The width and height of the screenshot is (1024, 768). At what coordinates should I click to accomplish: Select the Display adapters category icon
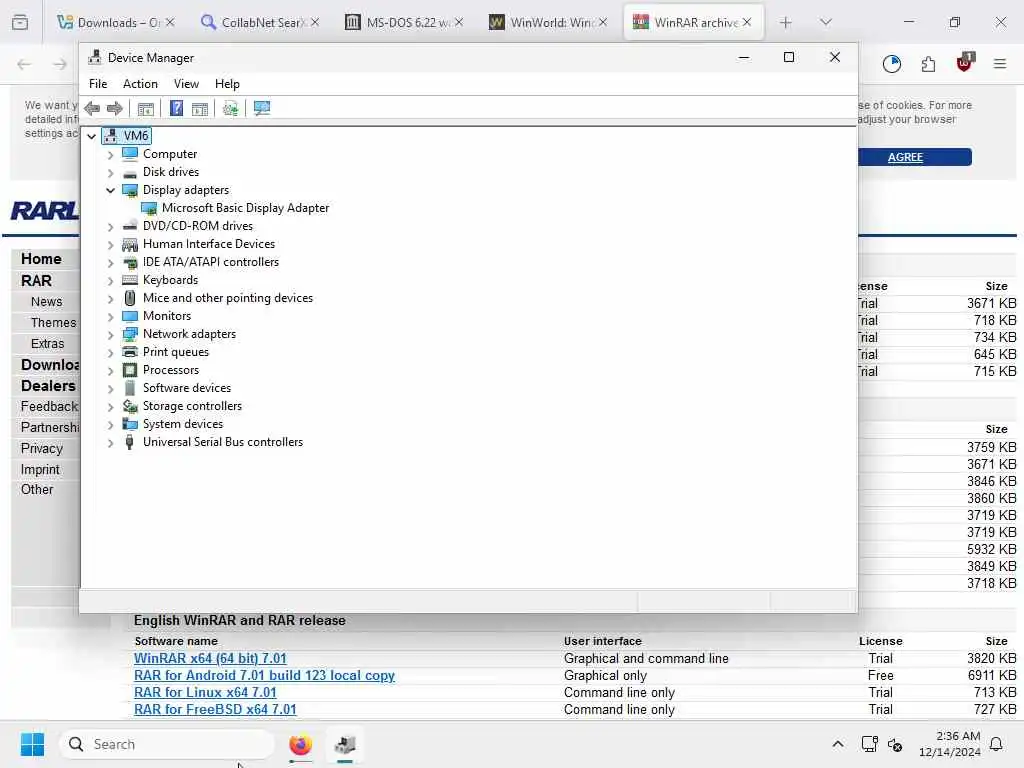[130, 190]
